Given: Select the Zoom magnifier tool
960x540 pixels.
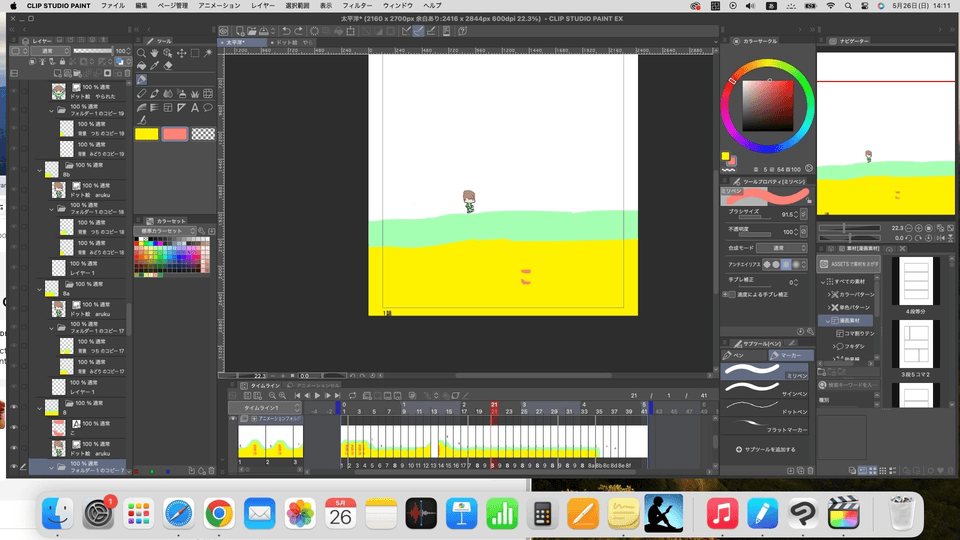Looking at the screenshot, I should [x=141, y=52].
